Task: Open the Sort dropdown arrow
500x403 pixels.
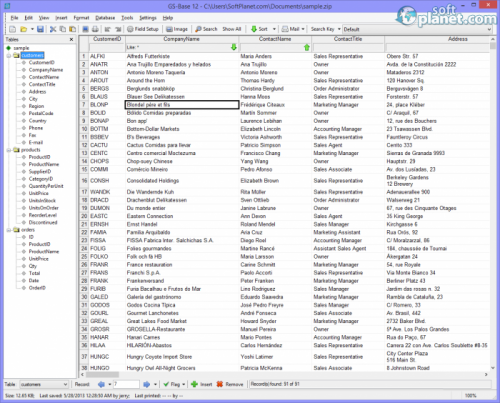Action: coord(274,29)
